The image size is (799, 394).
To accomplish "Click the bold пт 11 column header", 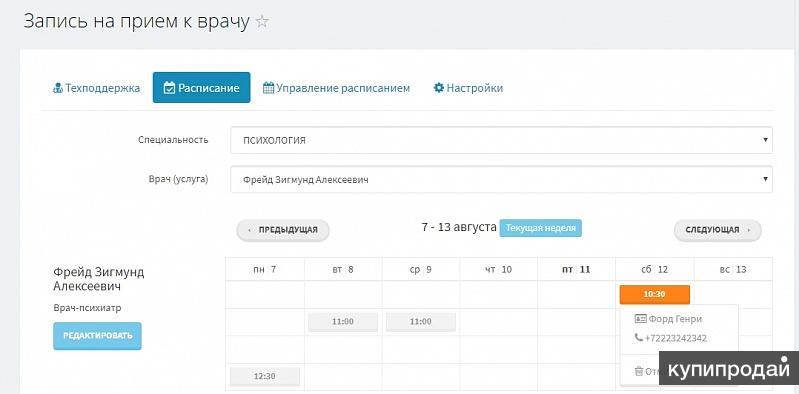I will click(x=576, y=270).
